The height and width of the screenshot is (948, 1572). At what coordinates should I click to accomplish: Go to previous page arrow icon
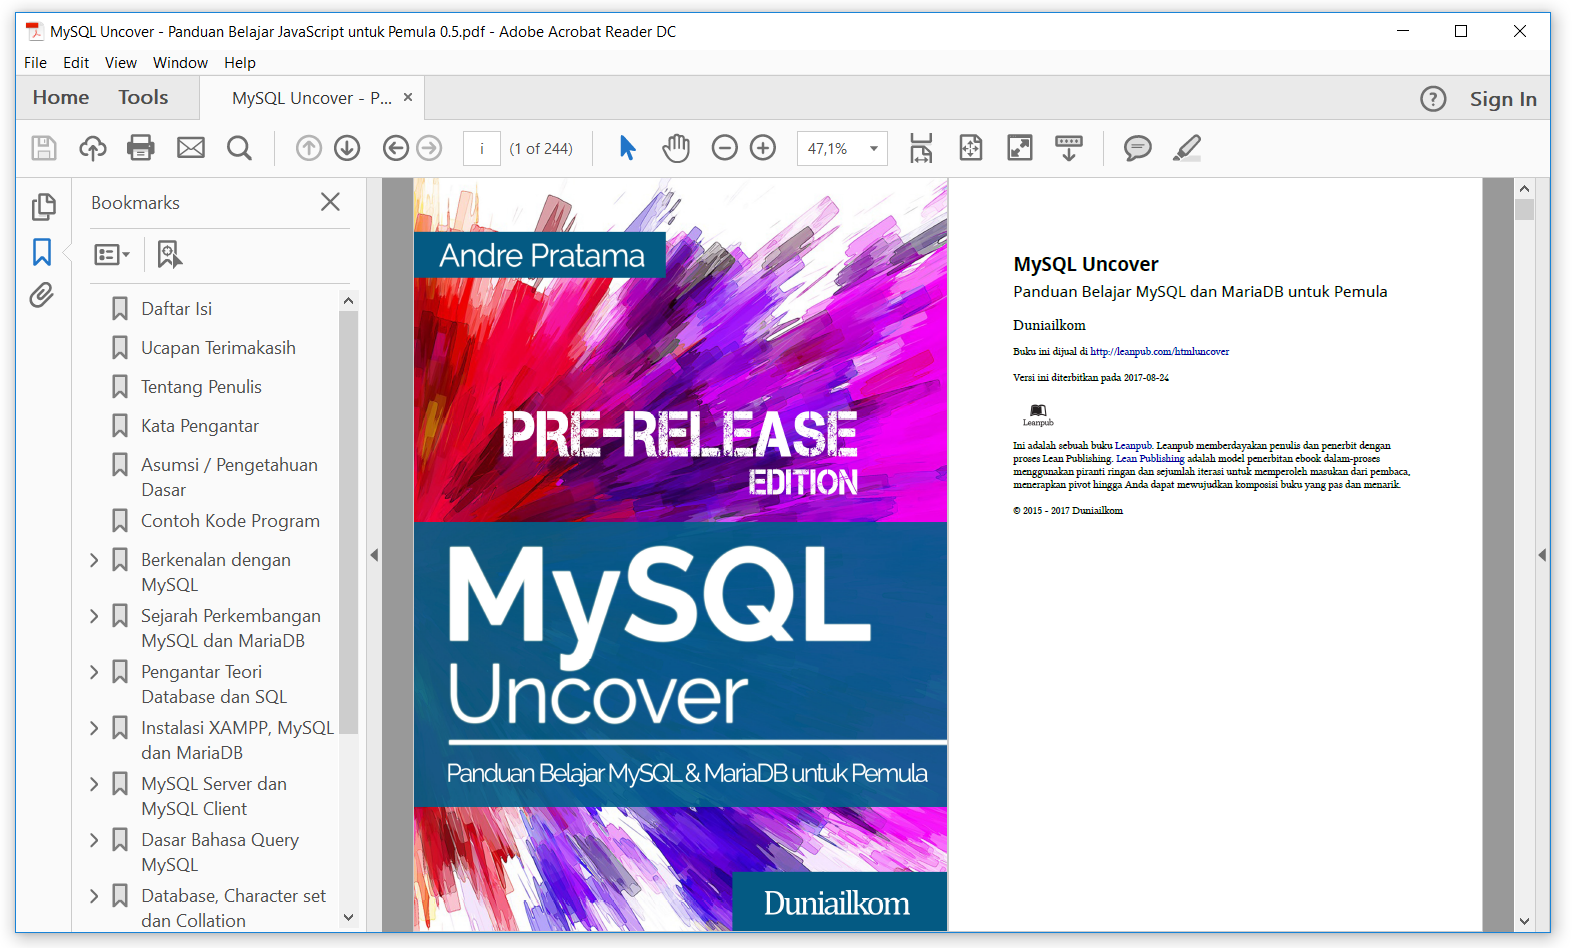(x=309, y=148)
